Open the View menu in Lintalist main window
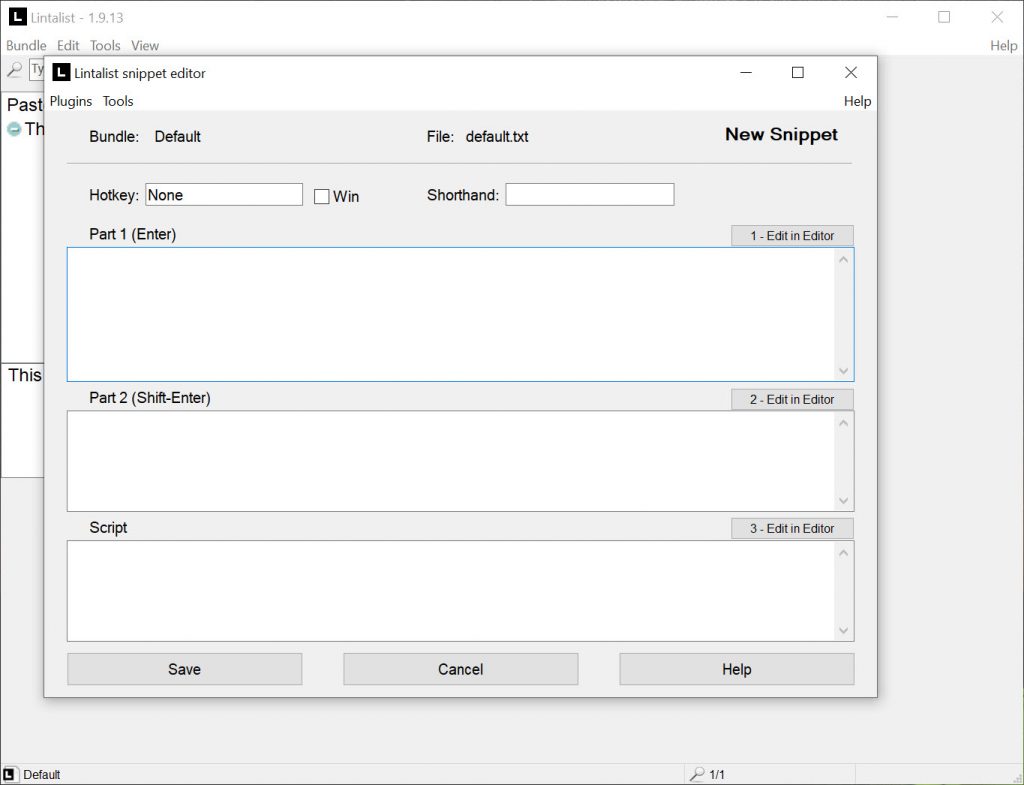This screenshot has height=785, width=1024. [145, 45]
